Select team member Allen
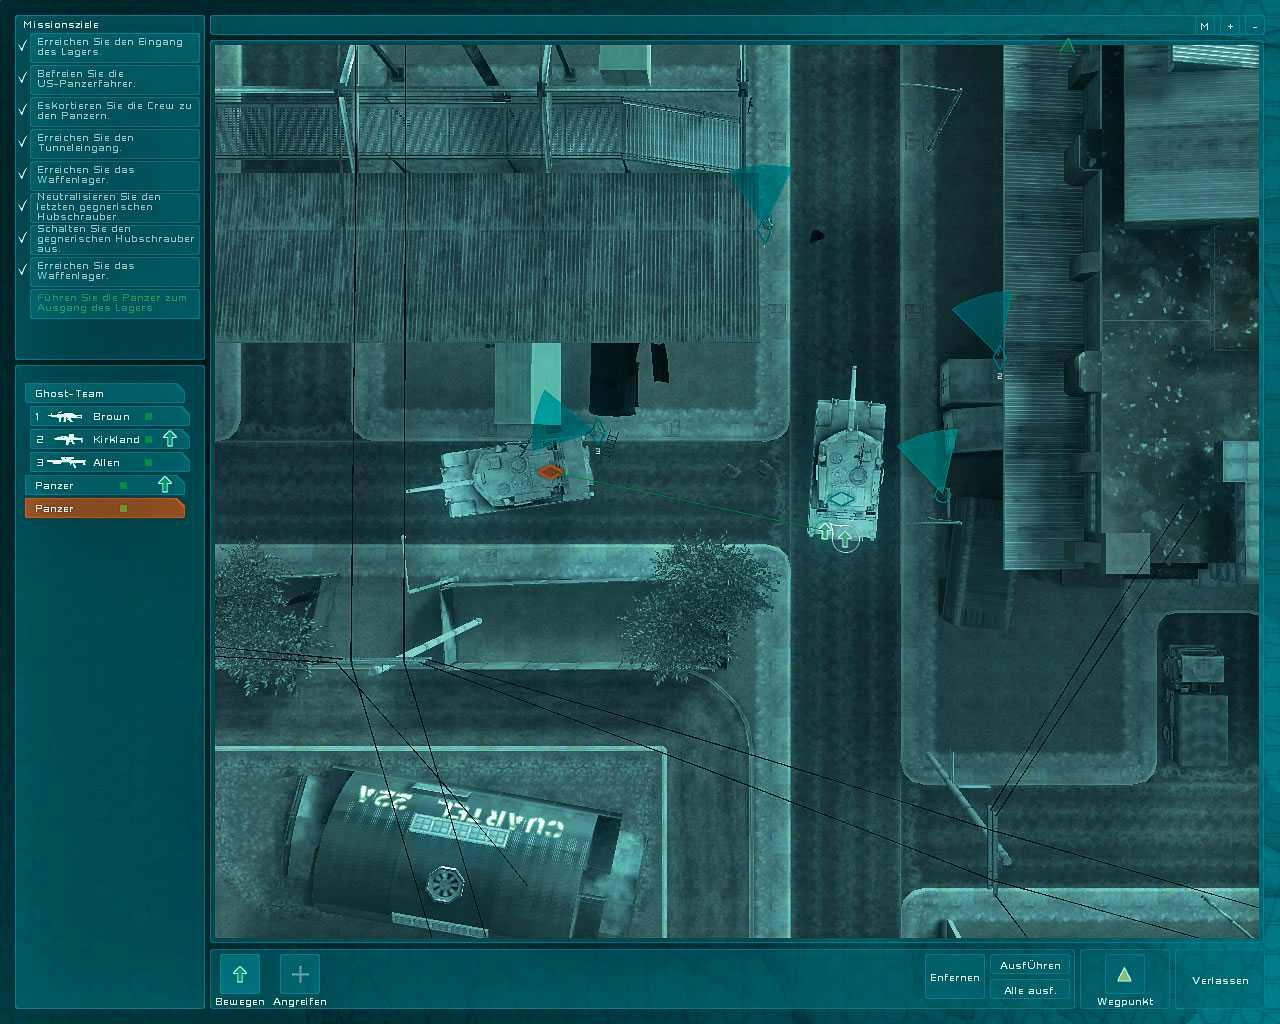Image resolution: width=1280 pixels, height=1024 pixels. (109, 462)
